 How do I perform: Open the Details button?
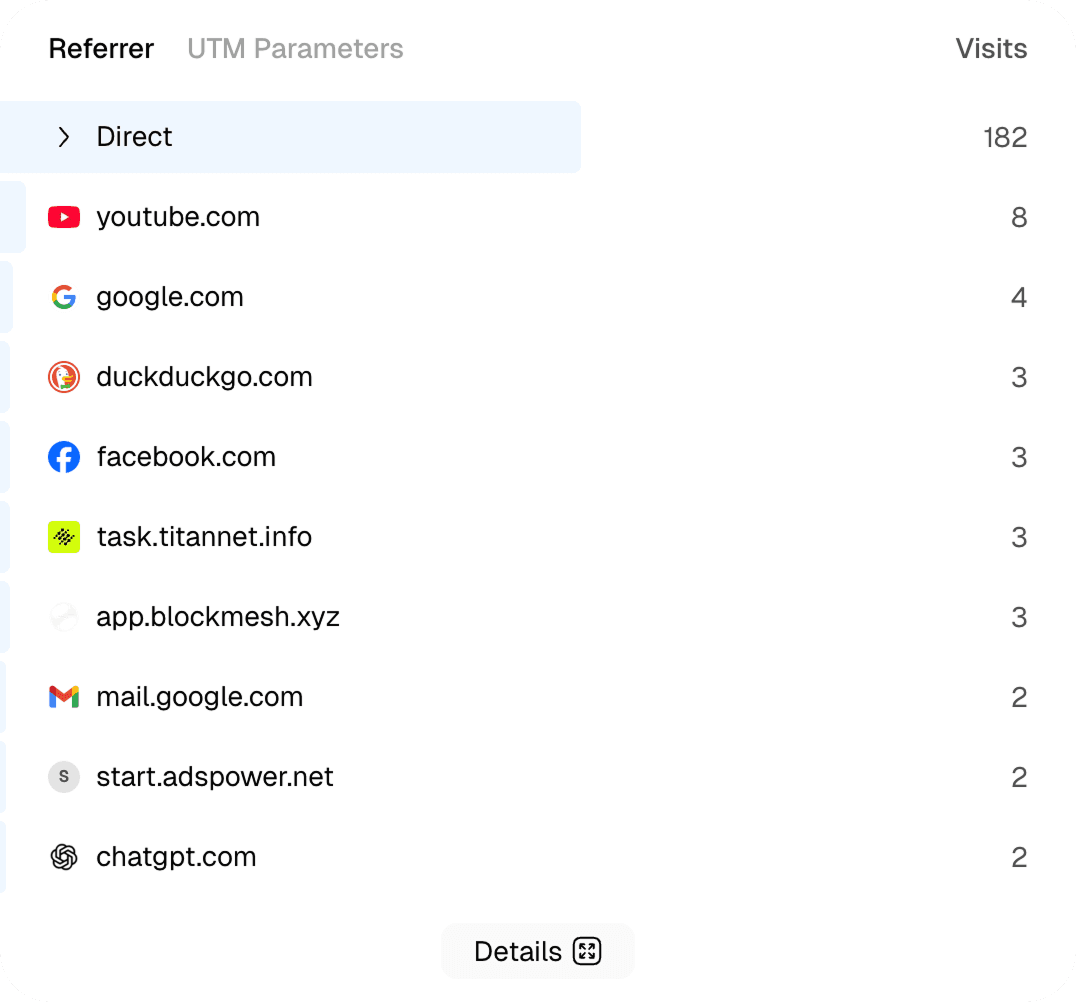coord(518,951)
